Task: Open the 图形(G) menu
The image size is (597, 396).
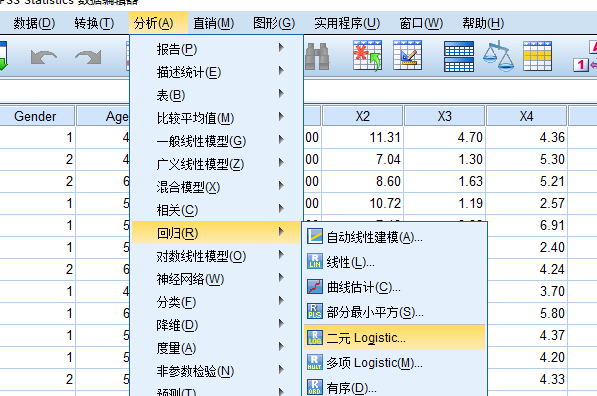Action: [274, 24]
